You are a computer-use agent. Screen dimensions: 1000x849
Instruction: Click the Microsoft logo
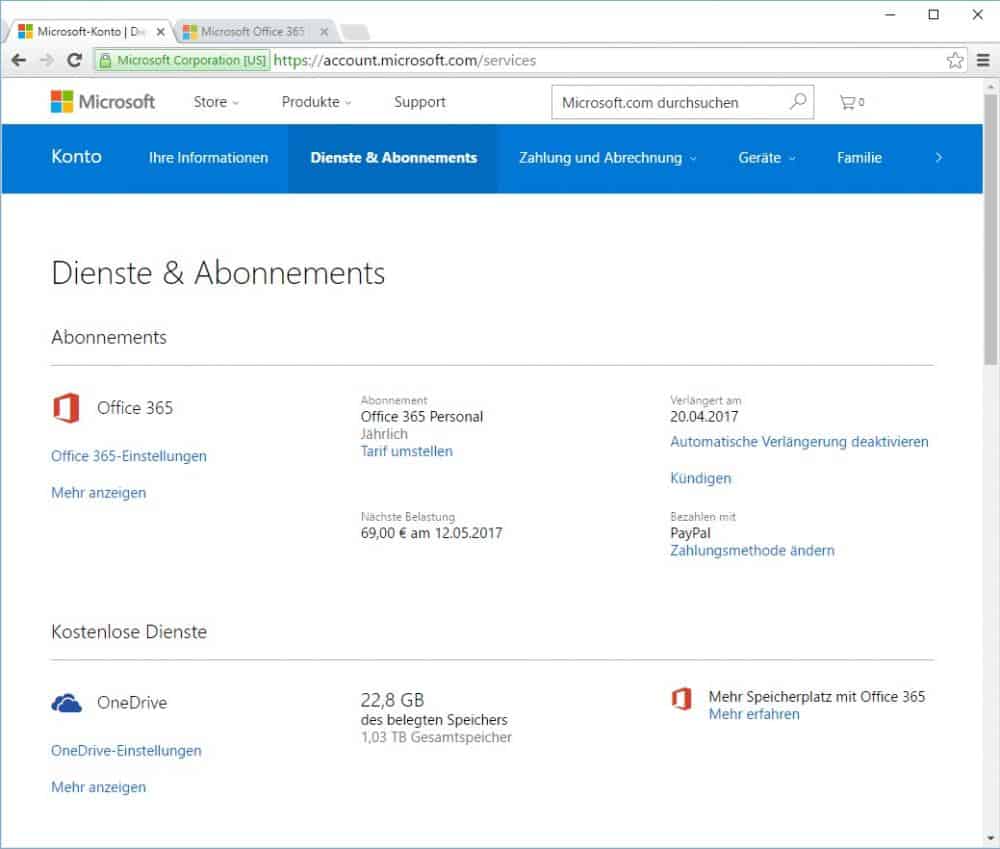coord(103,101)
